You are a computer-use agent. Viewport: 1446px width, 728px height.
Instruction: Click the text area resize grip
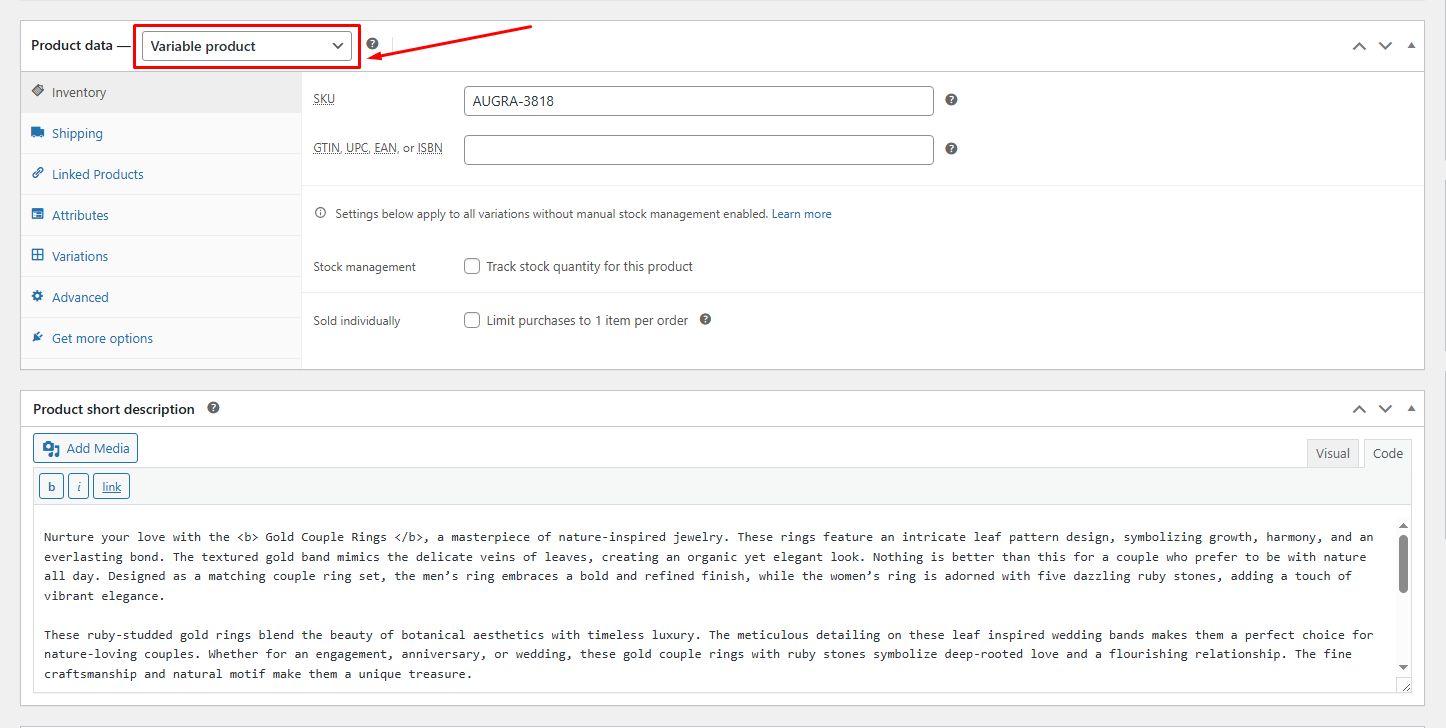1405,685
